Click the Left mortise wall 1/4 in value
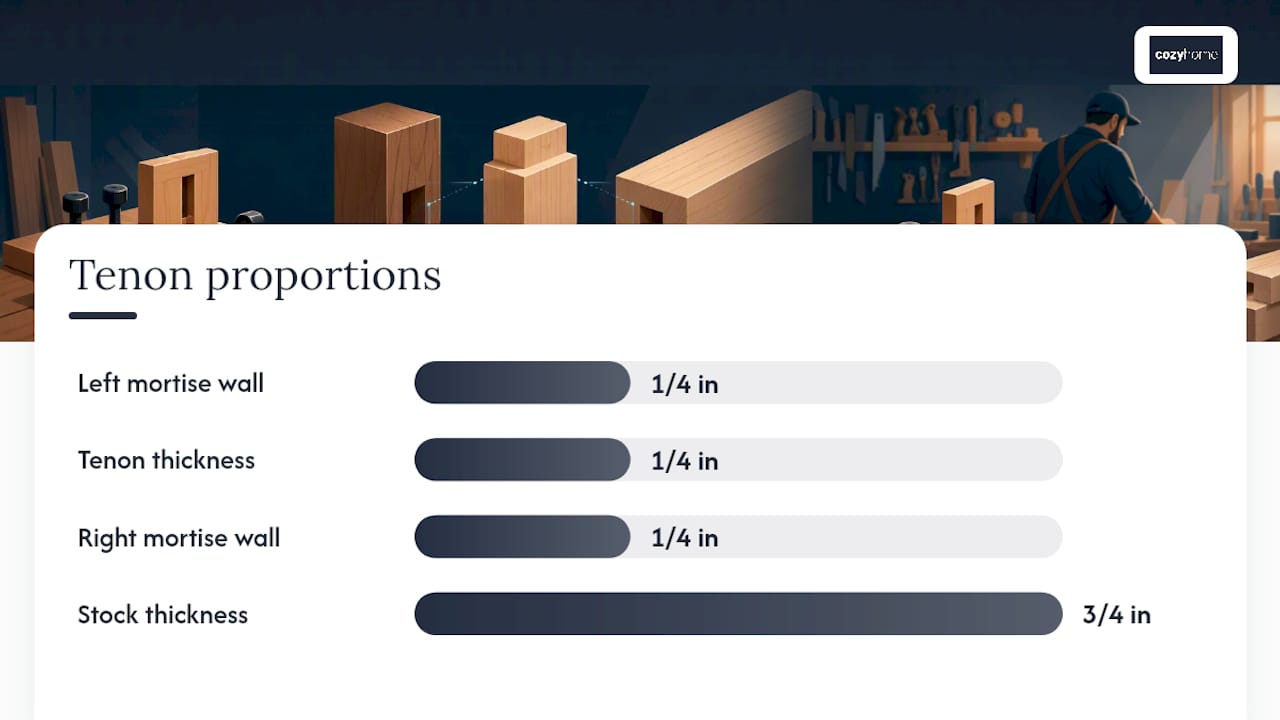This screenshot has height=720, width=1280. (x=685, y=384)
